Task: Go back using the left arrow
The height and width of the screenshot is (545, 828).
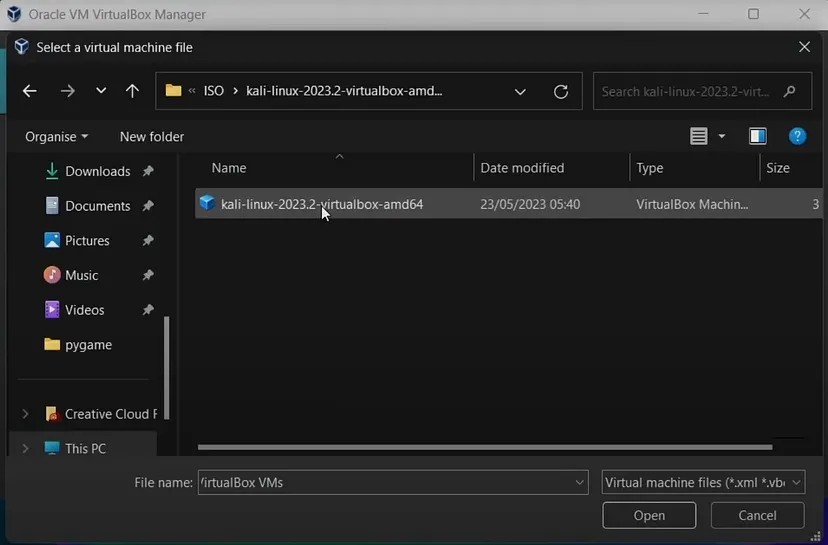Action: (30, 91)
